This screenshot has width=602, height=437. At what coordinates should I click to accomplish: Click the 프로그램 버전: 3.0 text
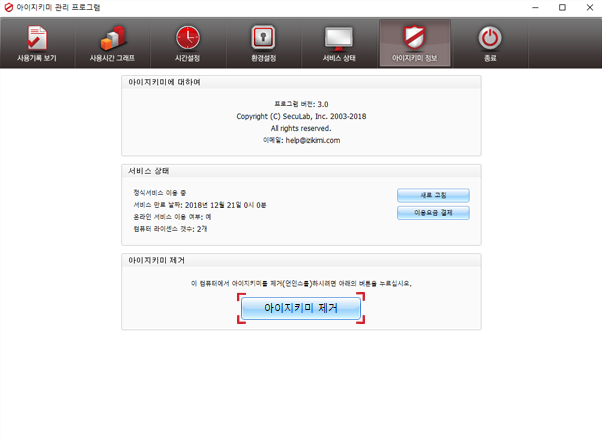tap(301, 104)
